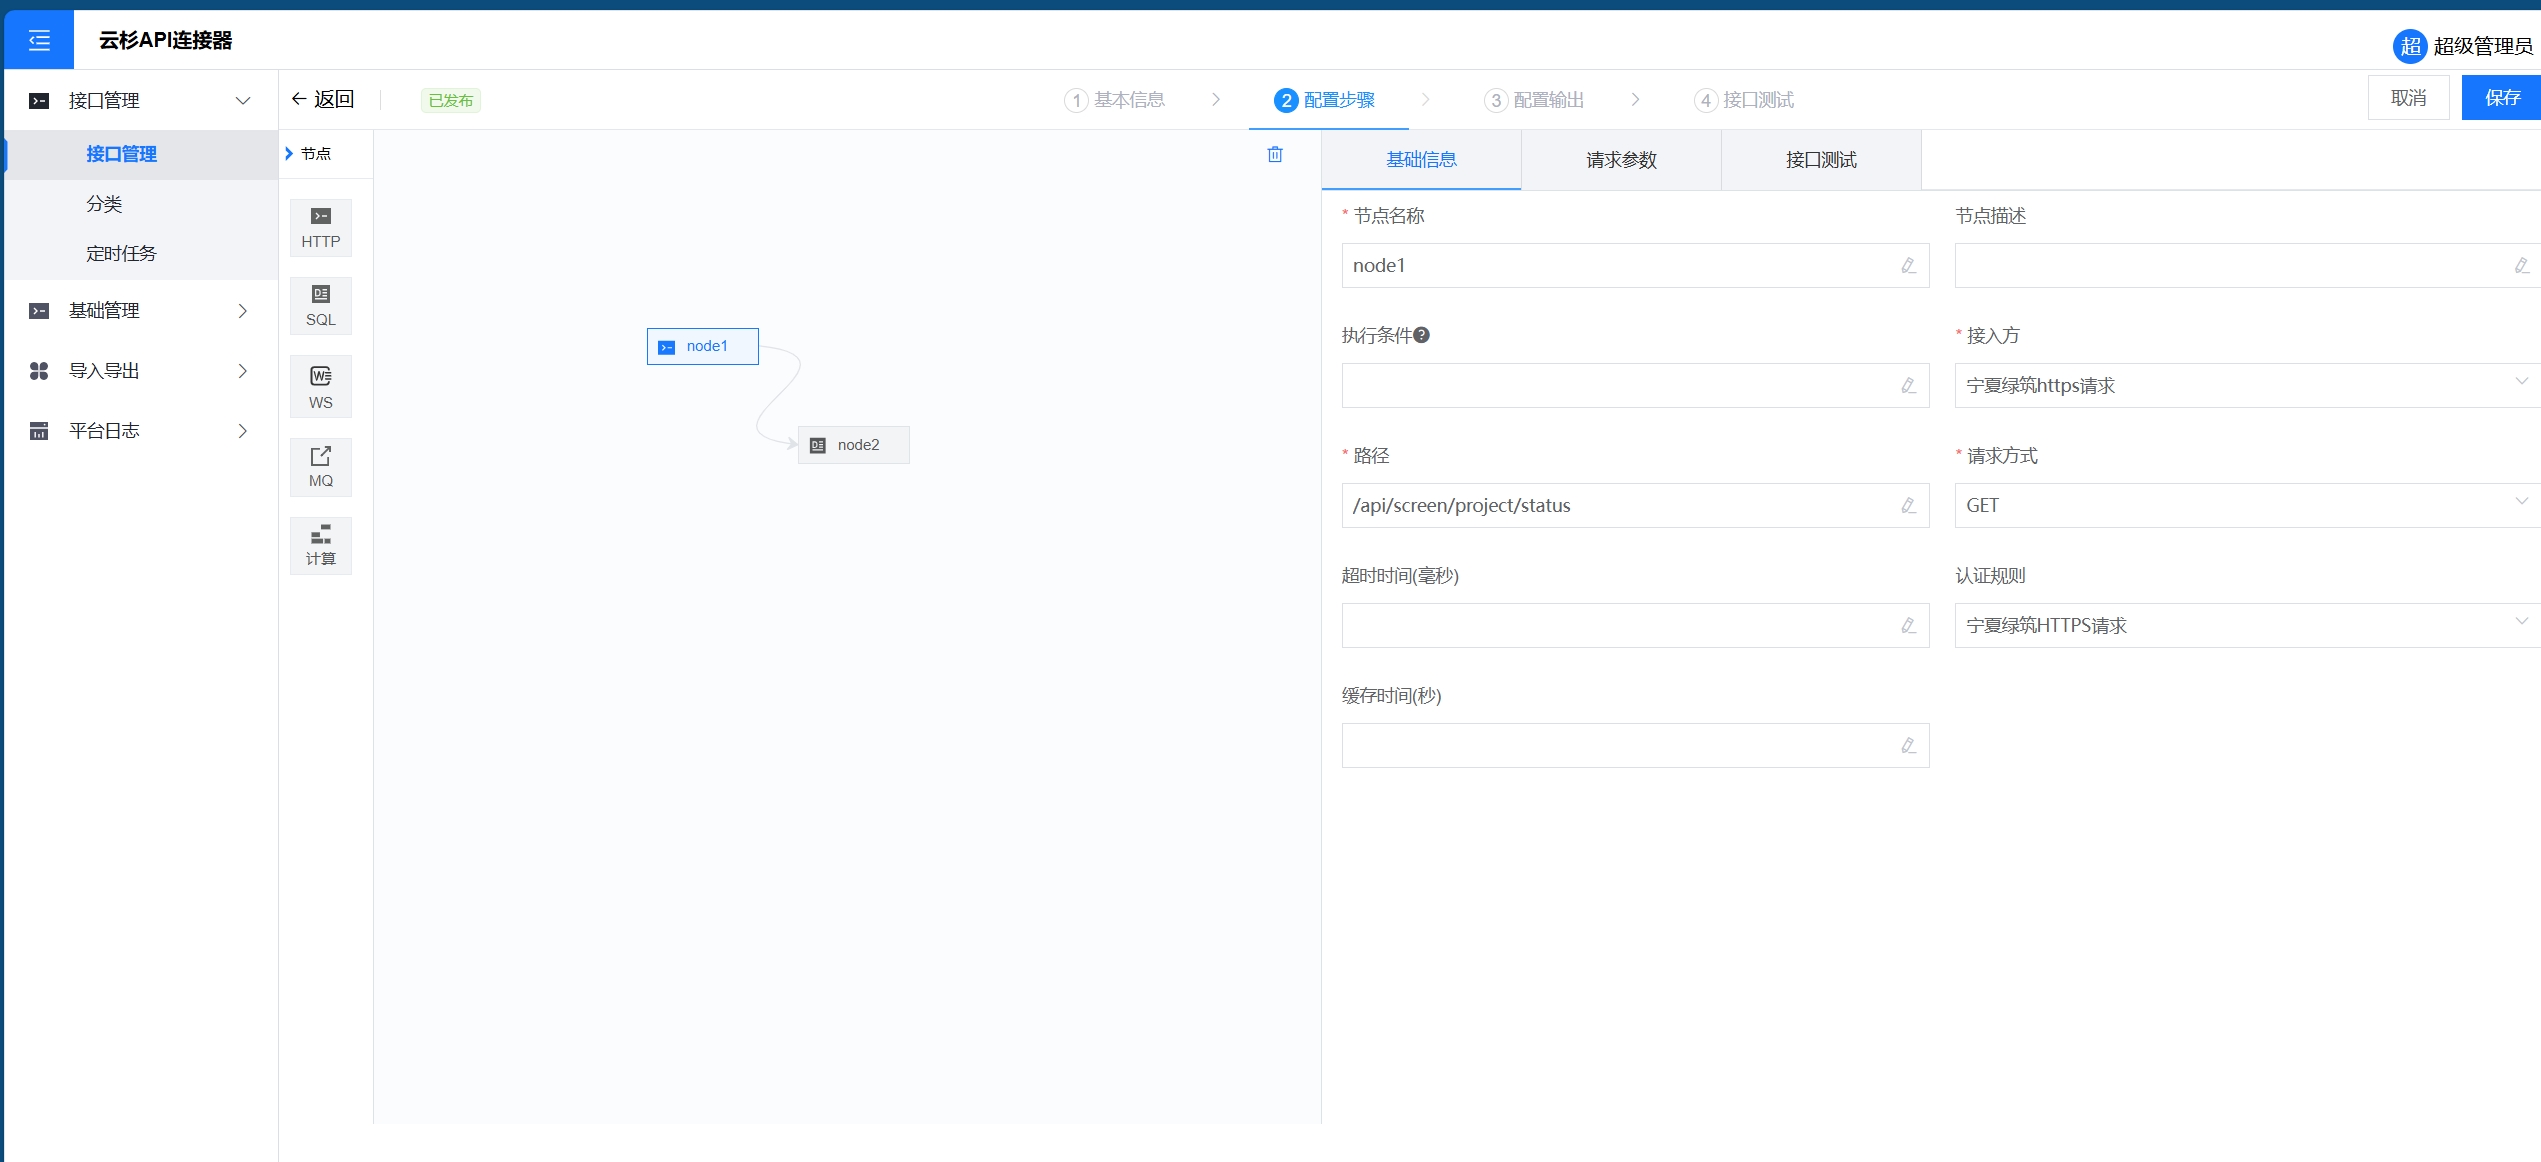This screenshot has height=1162, width=2541.
Task: Open the 接入方 dropdown
Action: 2247,386
